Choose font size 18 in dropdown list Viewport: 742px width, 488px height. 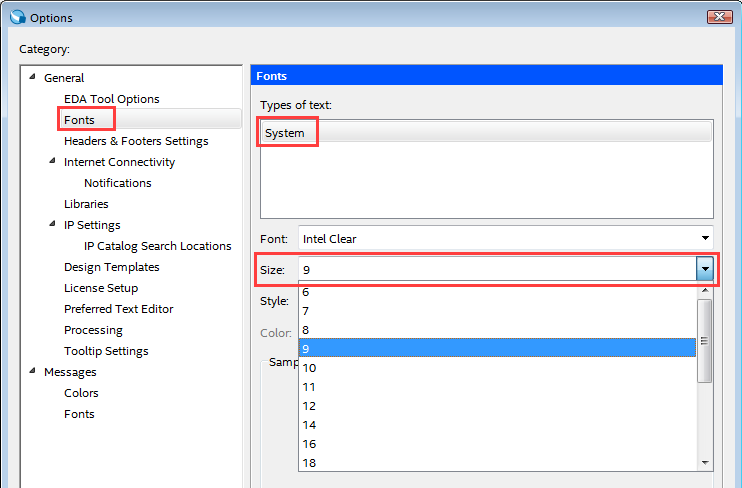pos(309,462)
